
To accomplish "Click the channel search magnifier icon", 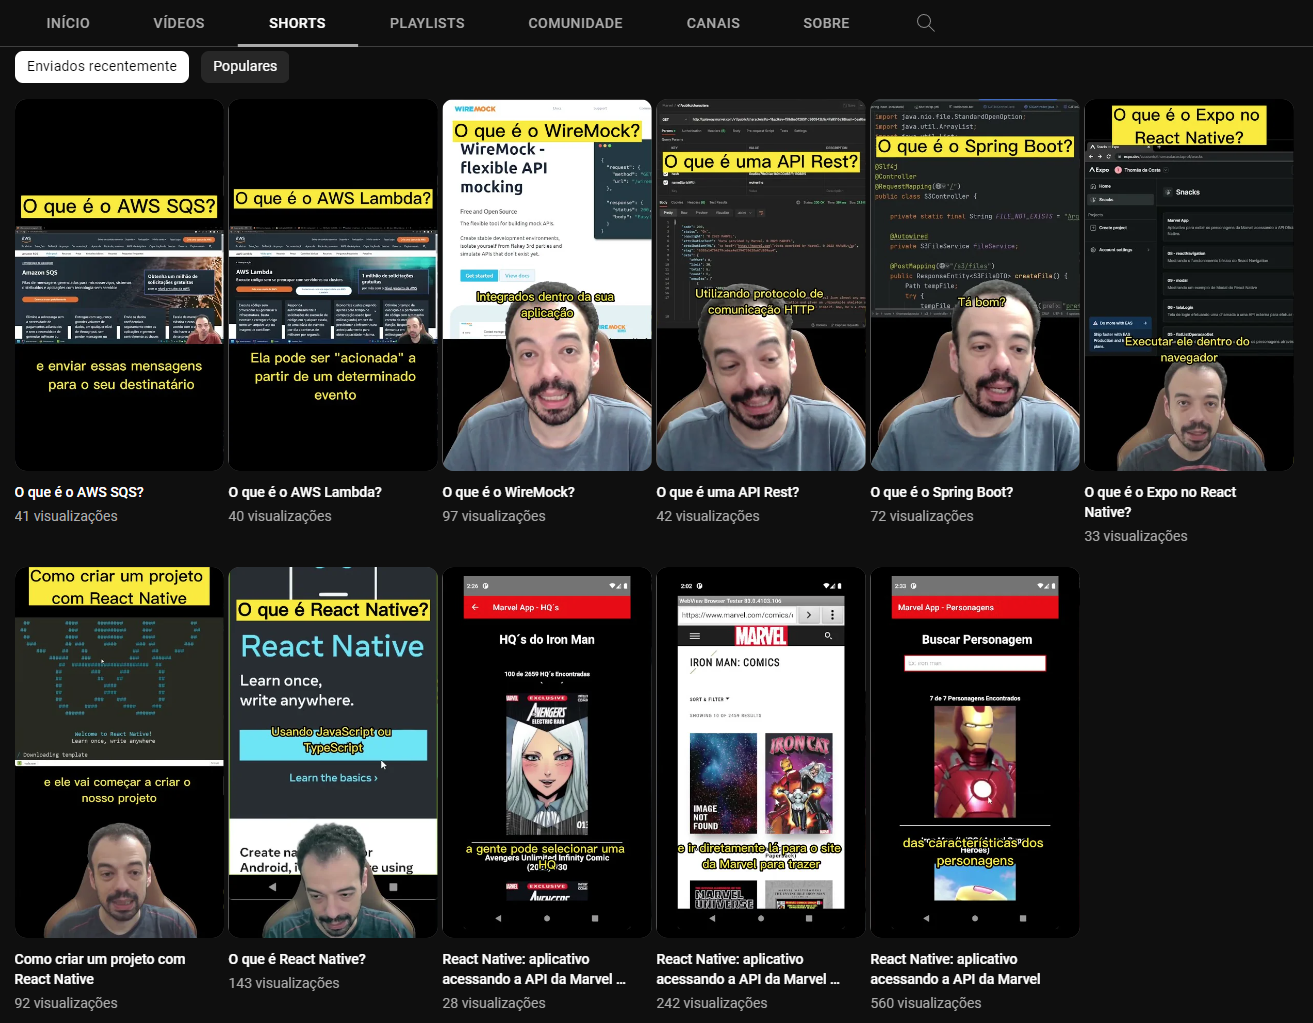I will click(x=925, y=23).
